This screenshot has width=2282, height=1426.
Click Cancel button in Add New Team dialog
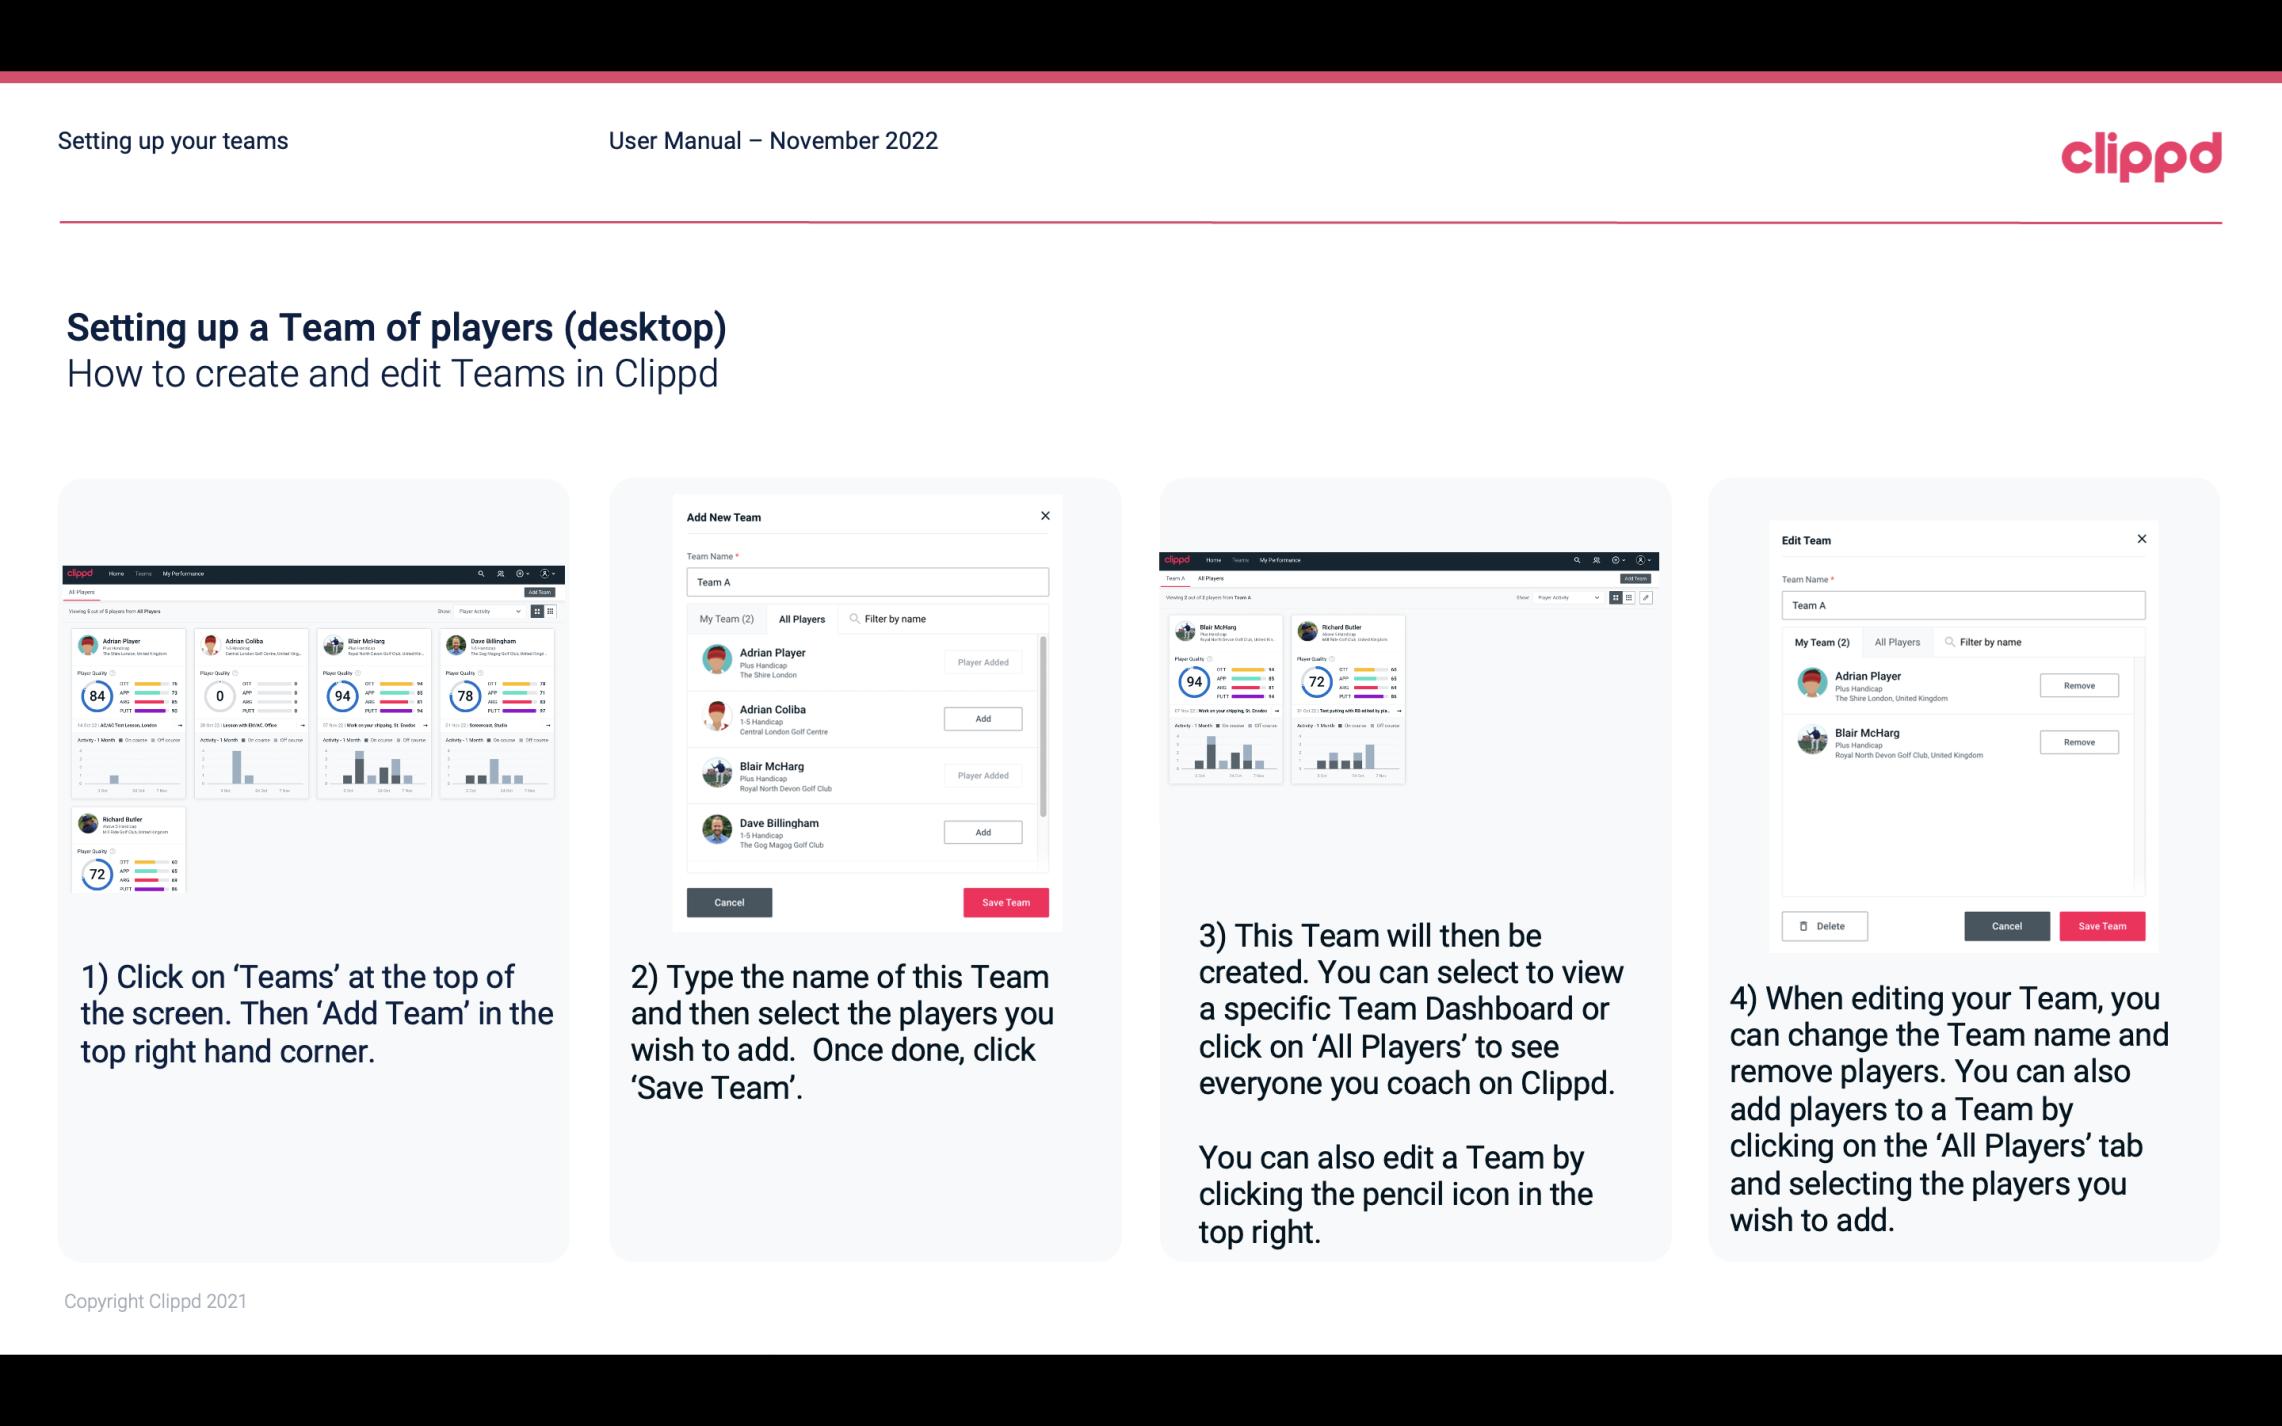click(729, 900)
